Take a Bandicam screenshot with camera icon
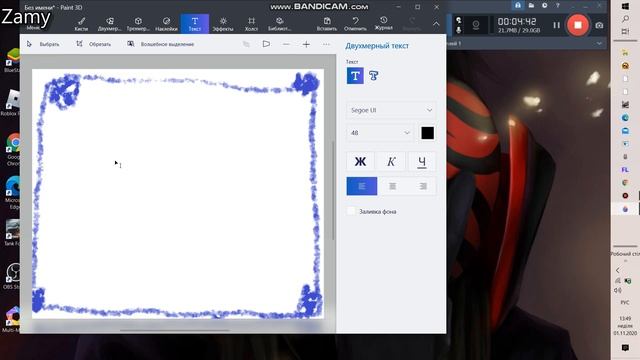Viewport: 640px width, 360px height. pyautogui.click(x=599, y=25)
